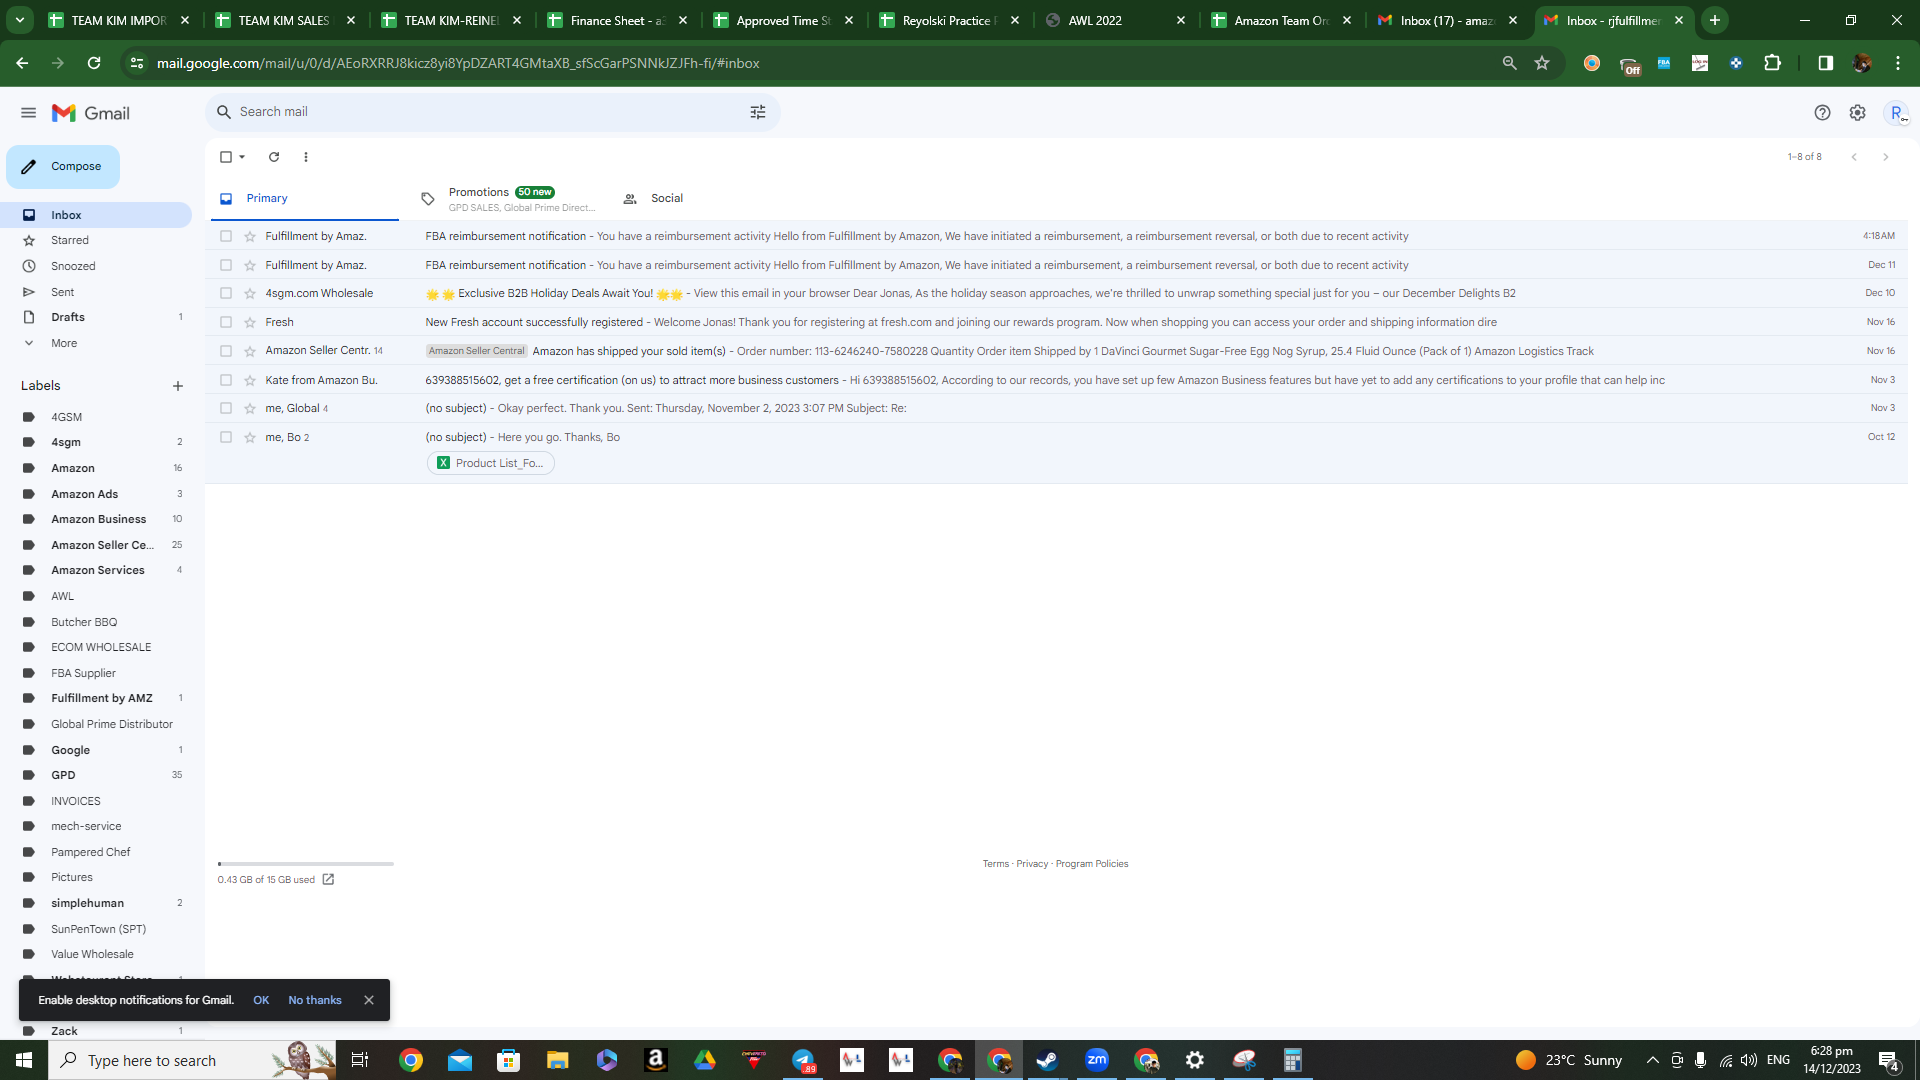Select the 4:18 AM Fulfillment by Amazon email
The width and height of the screenshot is (1920, 1080).
226,237
